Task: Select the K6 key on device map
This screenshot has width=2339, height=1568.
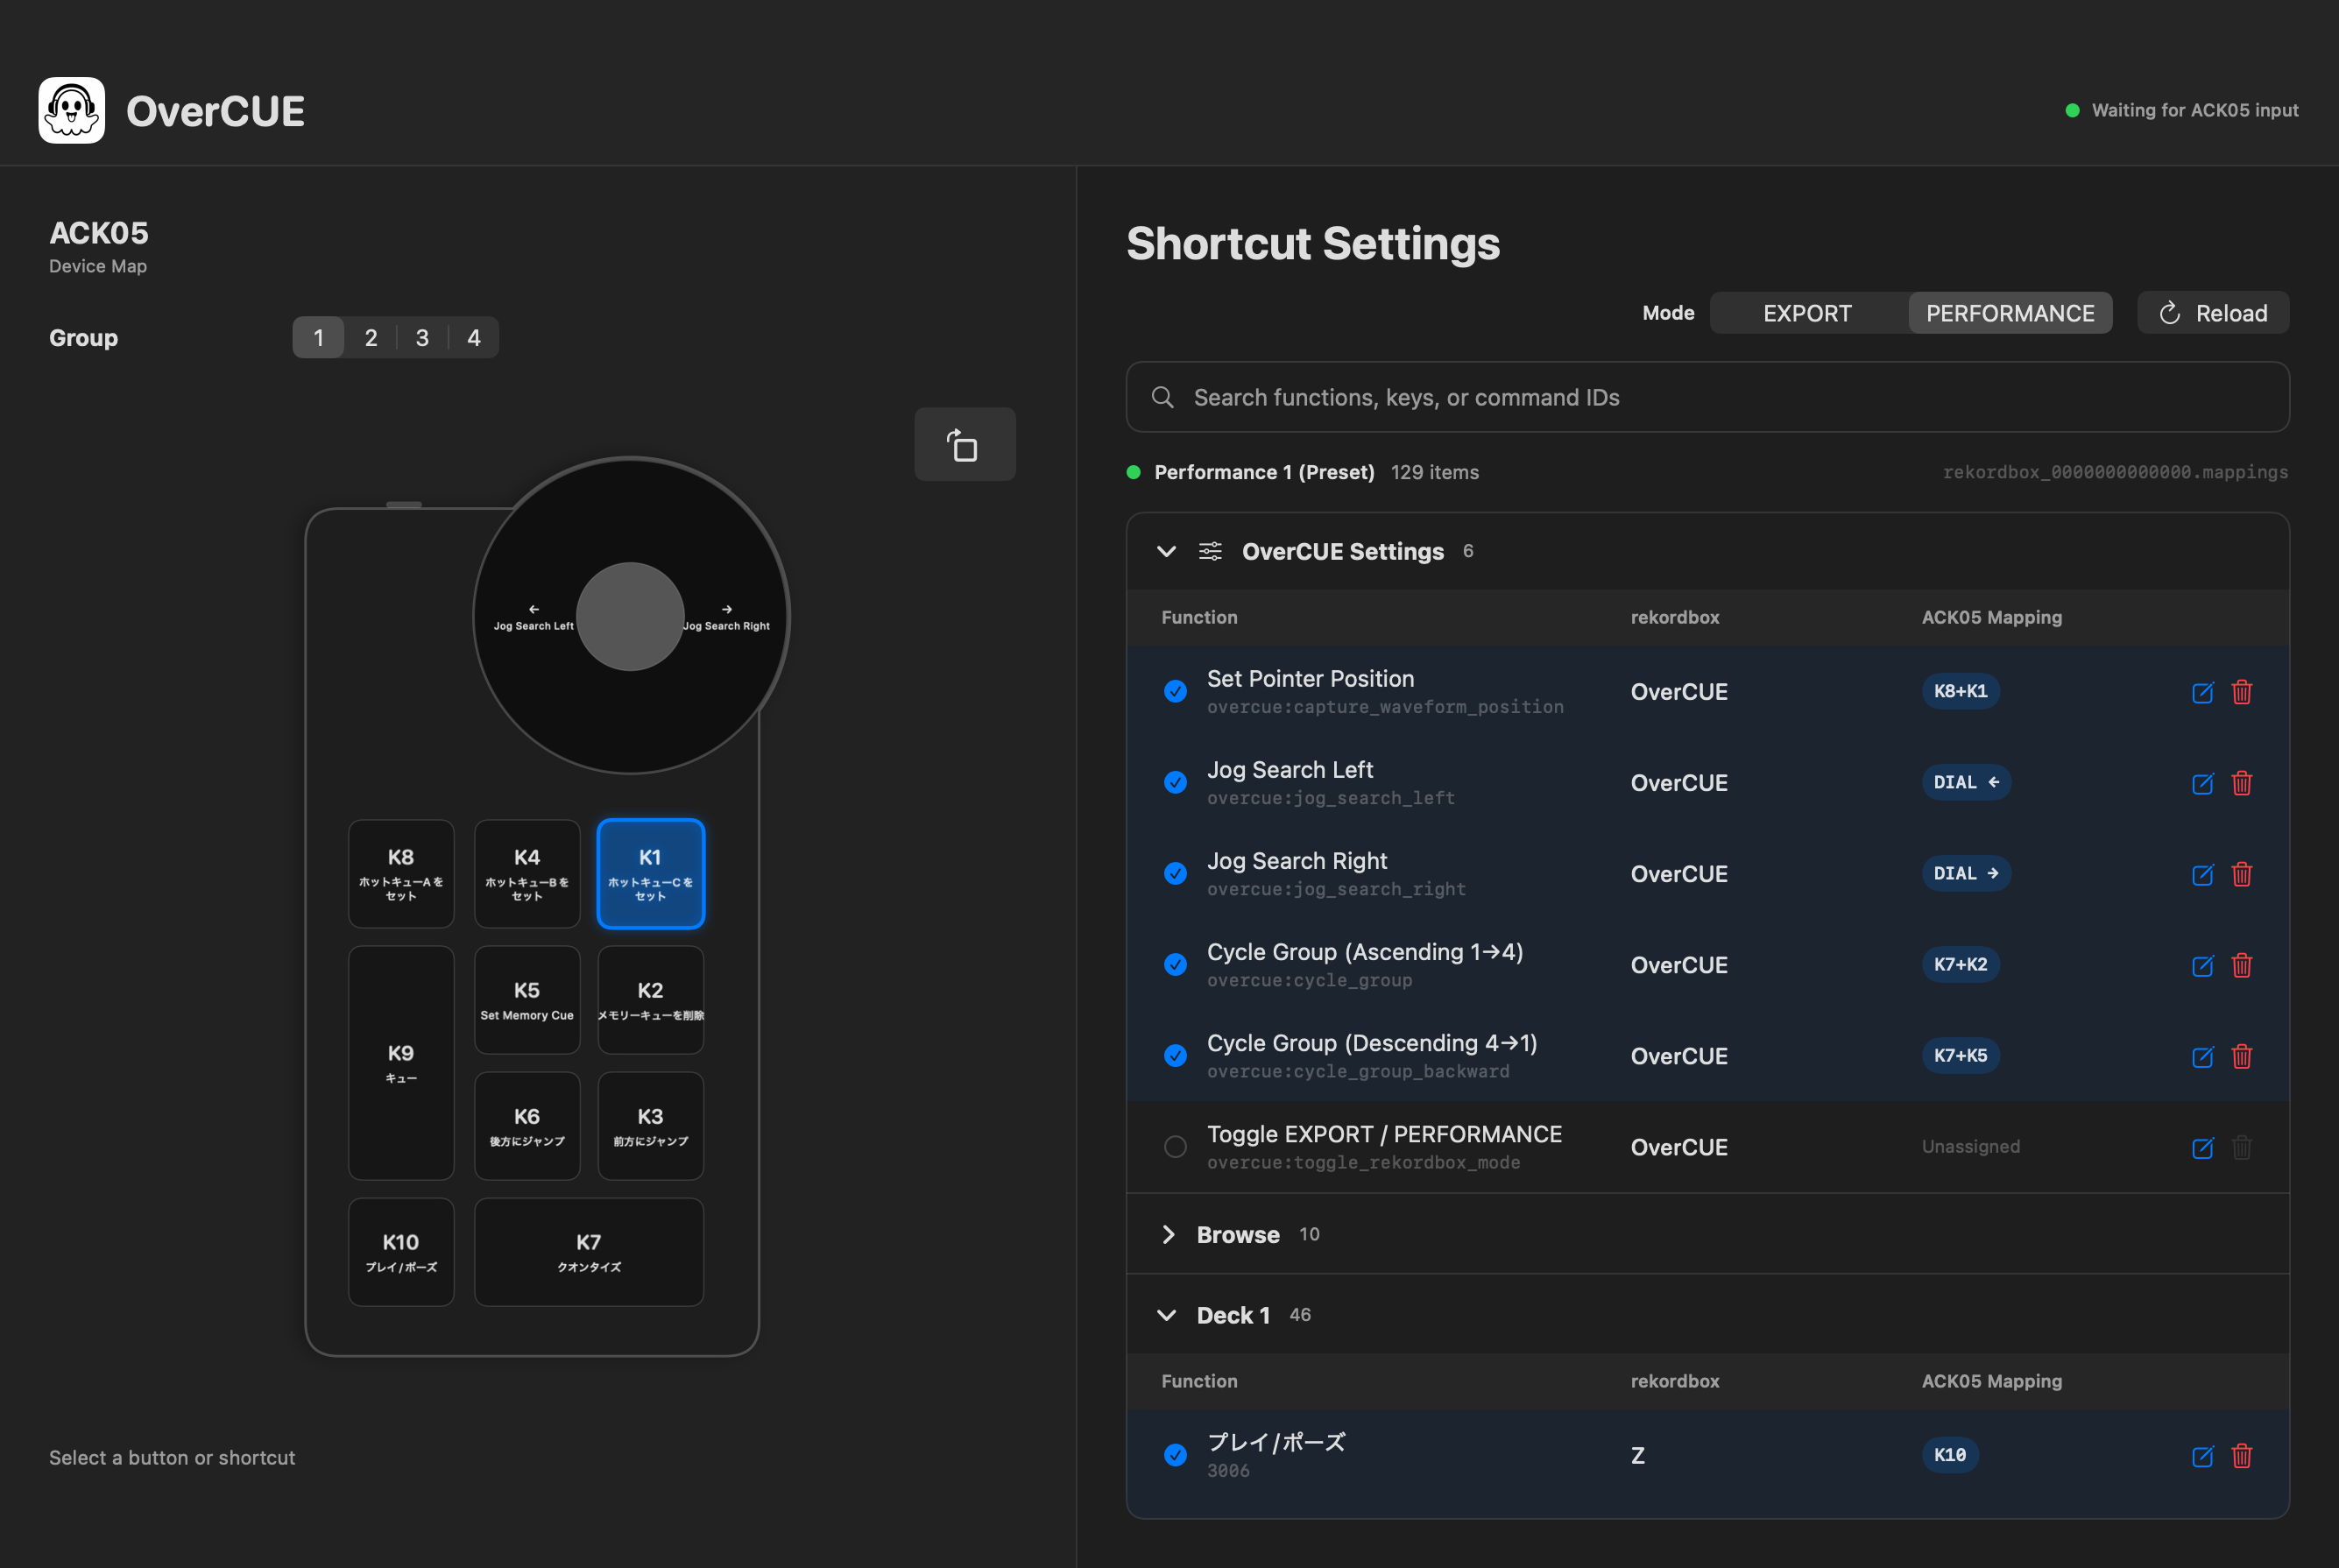Action: [527, 1126]
